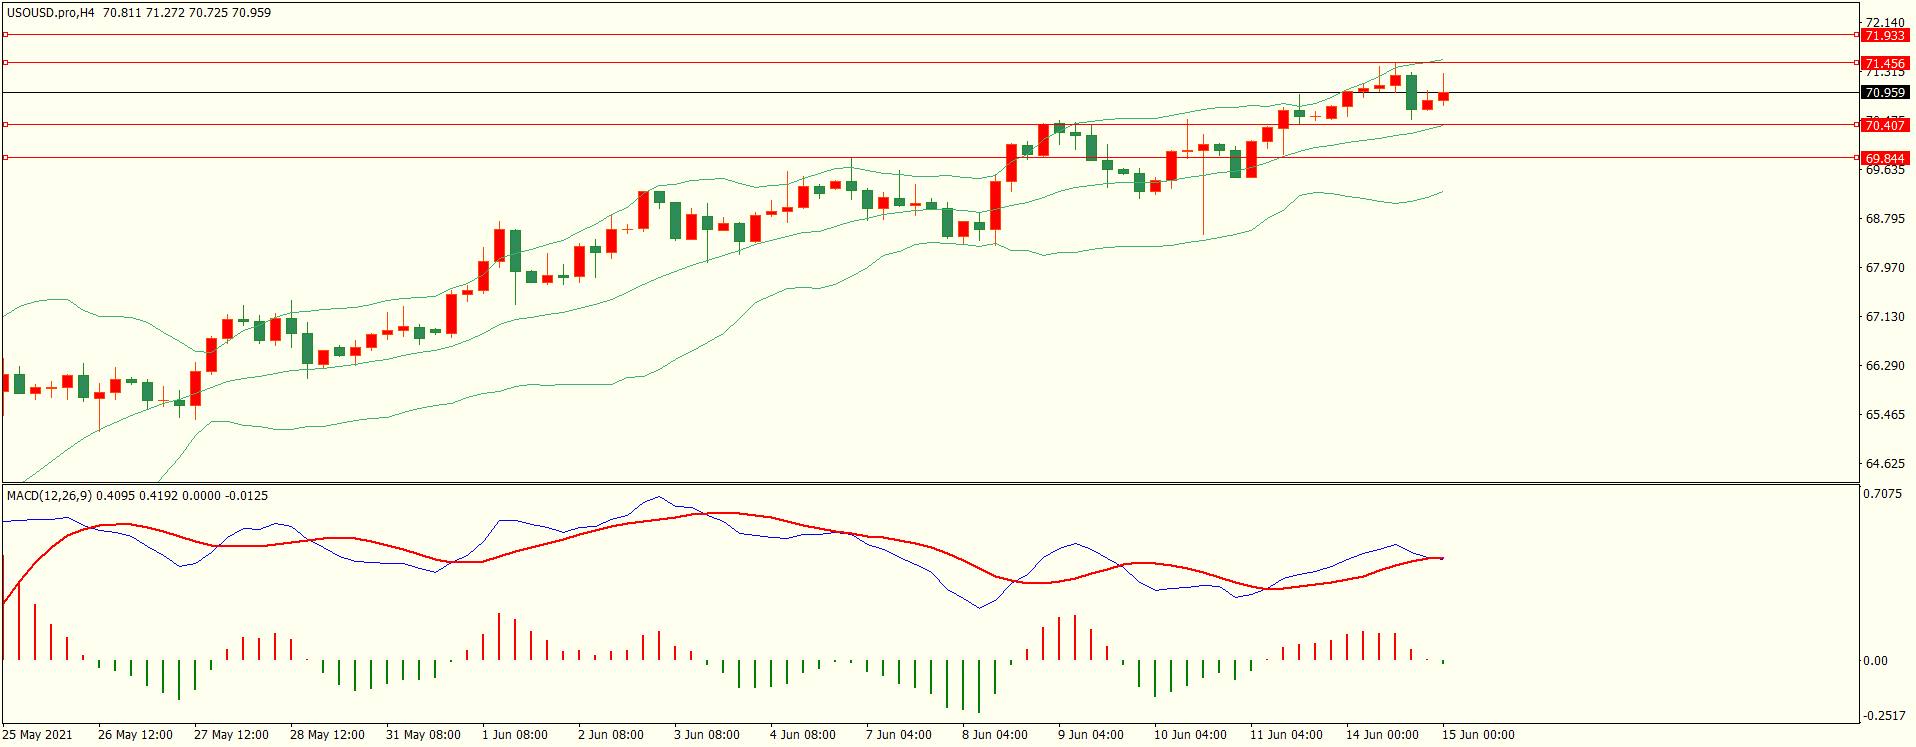Click the 64.625 price axis value
The height and width of the screenshot is (747, 1916).
coord(1885,463)
